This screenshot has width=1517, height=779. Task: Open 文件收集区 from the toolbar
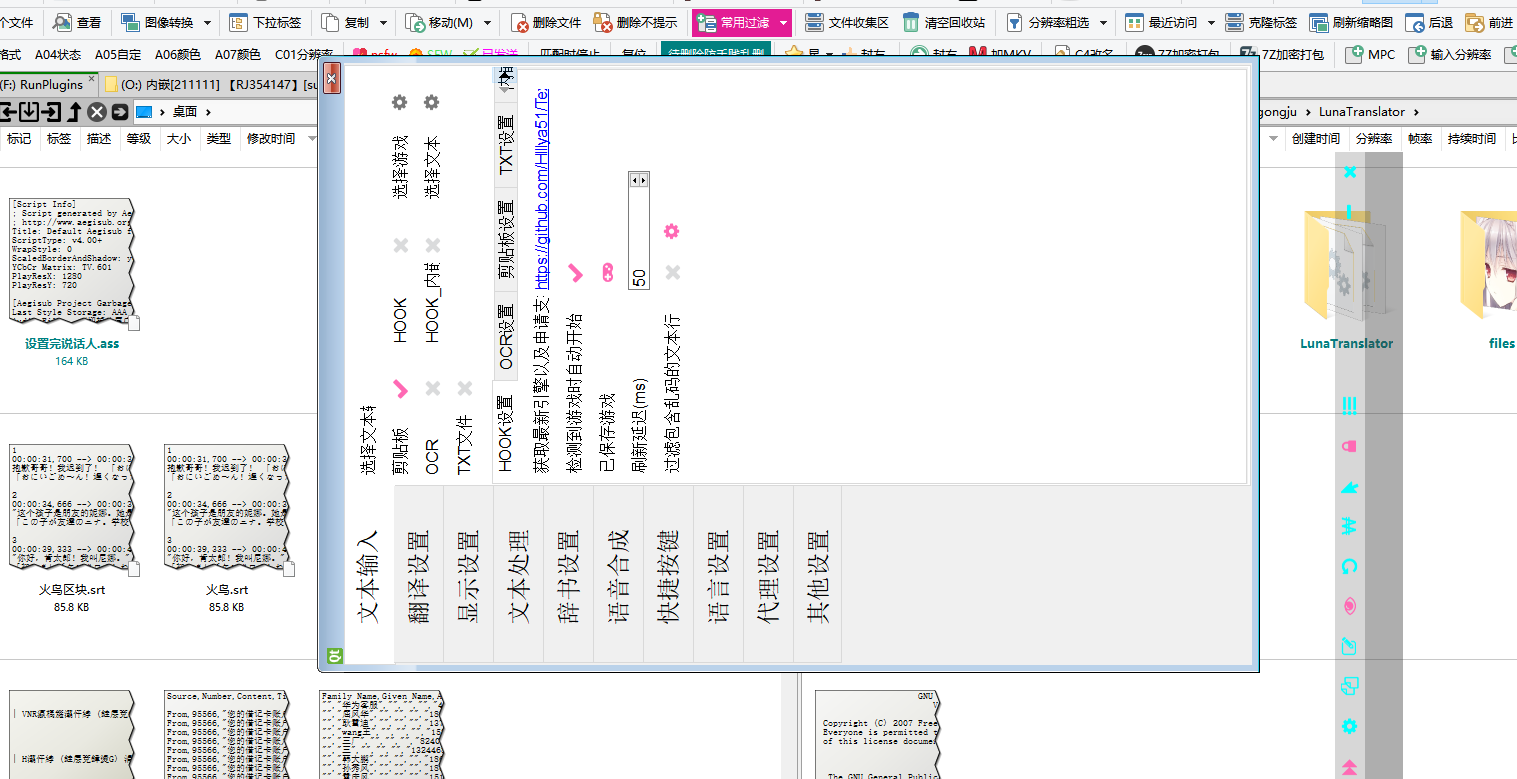(x=847, y=22)
